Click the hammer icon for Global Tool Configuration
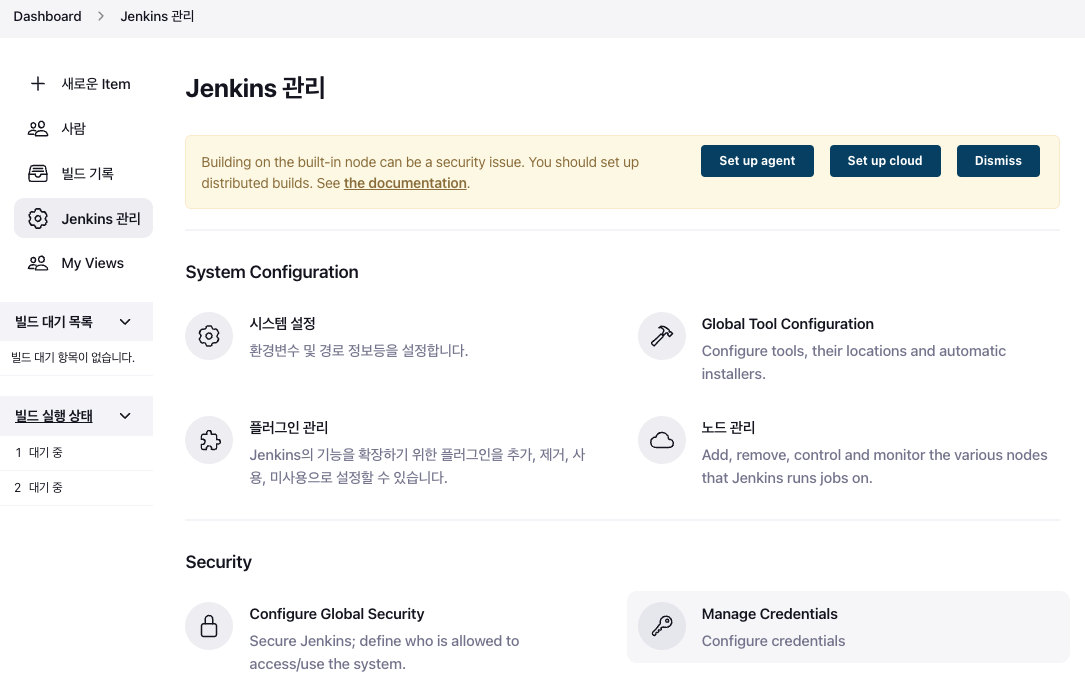 (662, 336)
